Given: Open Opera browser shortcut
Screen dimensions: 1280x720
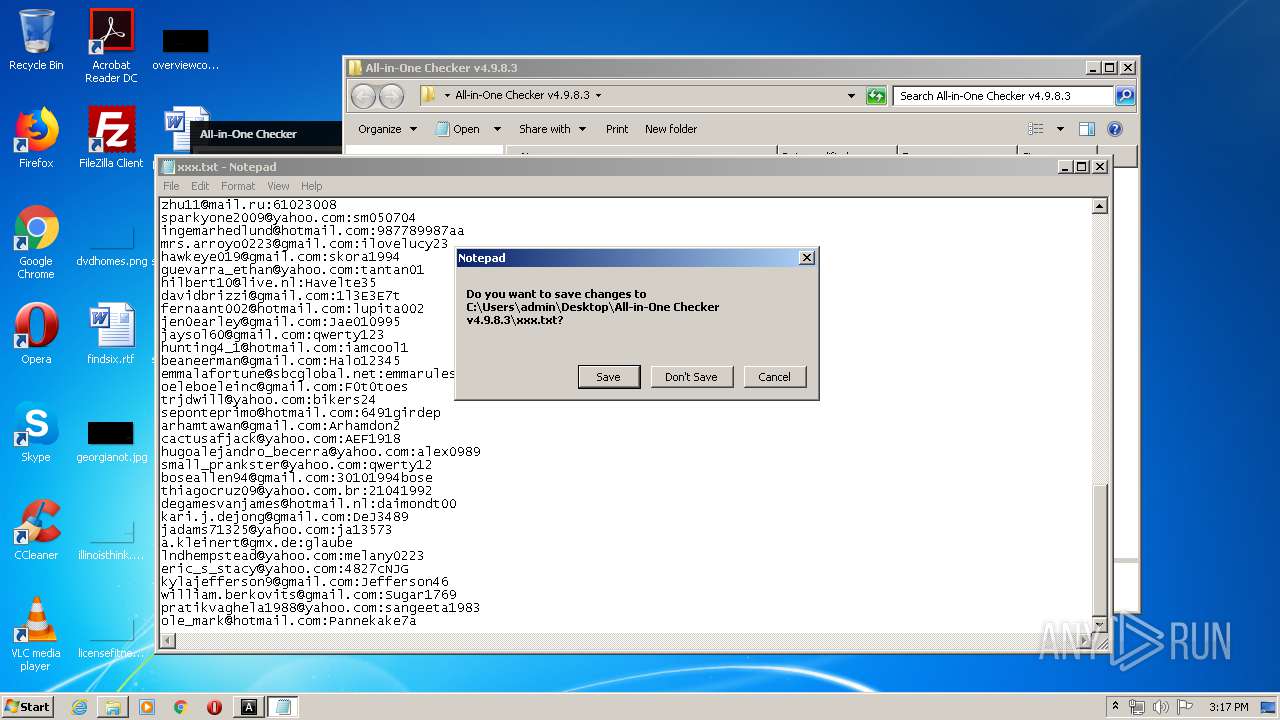Looking at the screenshot, I should 36,334.
